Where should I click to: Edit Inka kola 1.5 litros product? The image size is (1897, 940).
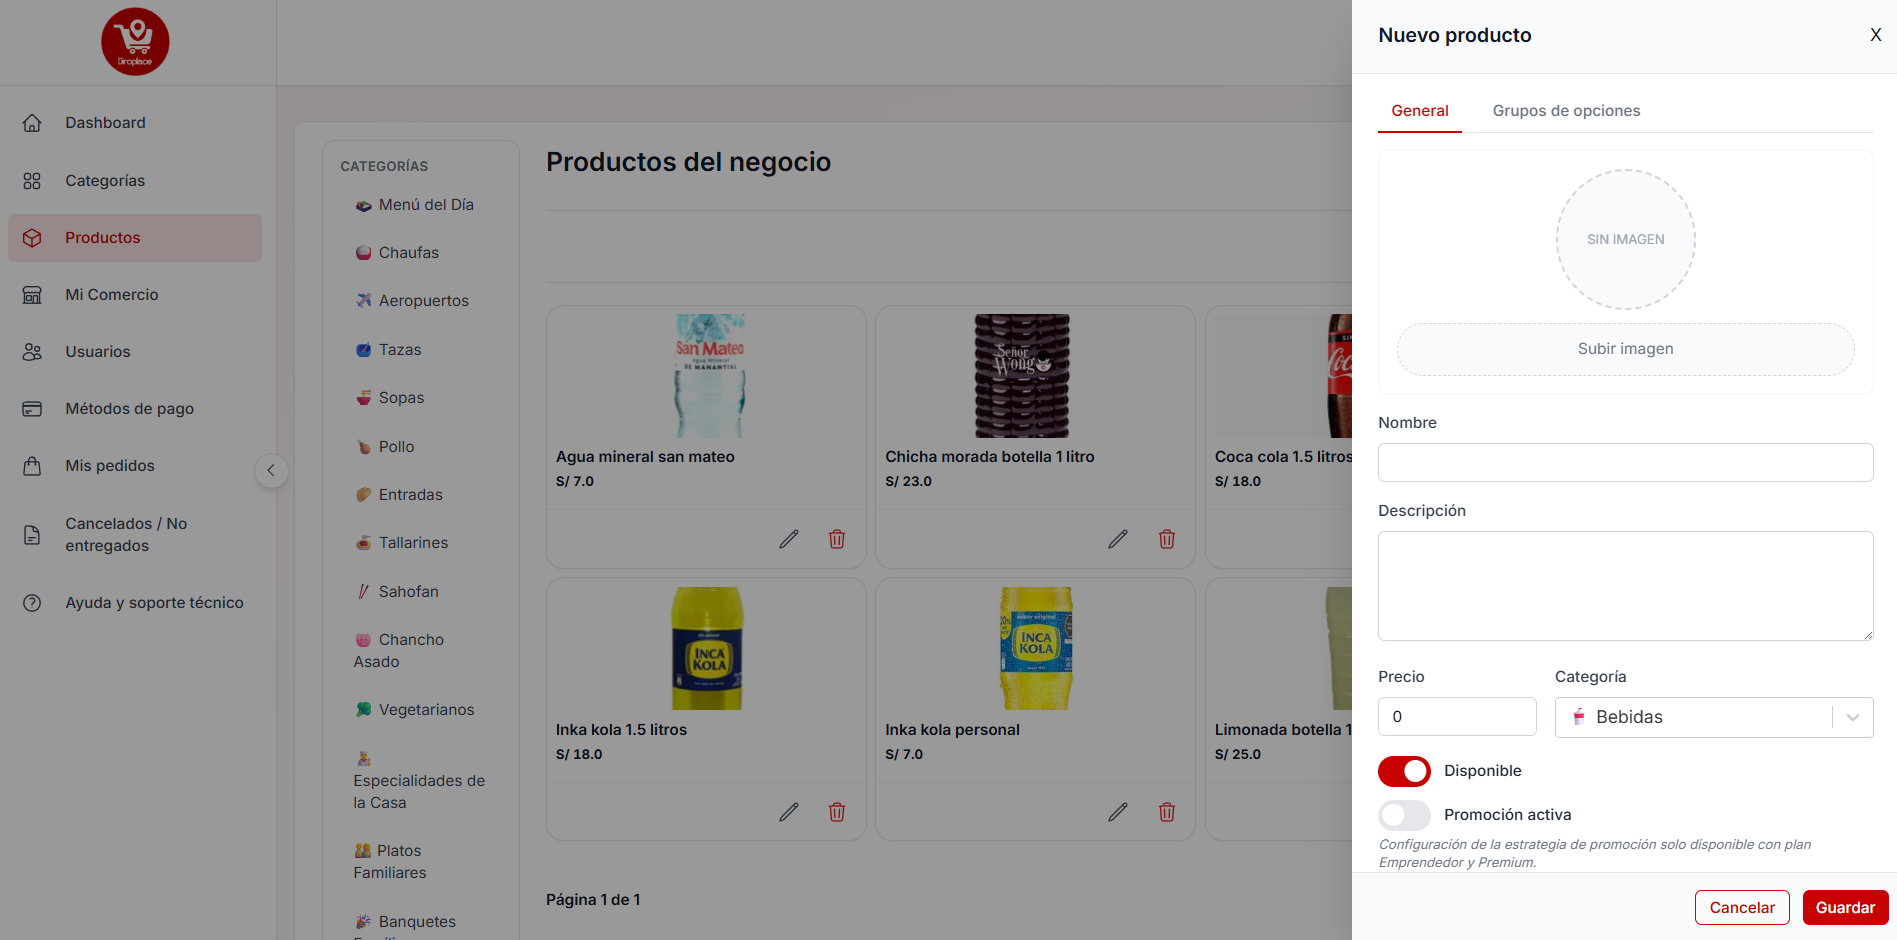(789, 812)
